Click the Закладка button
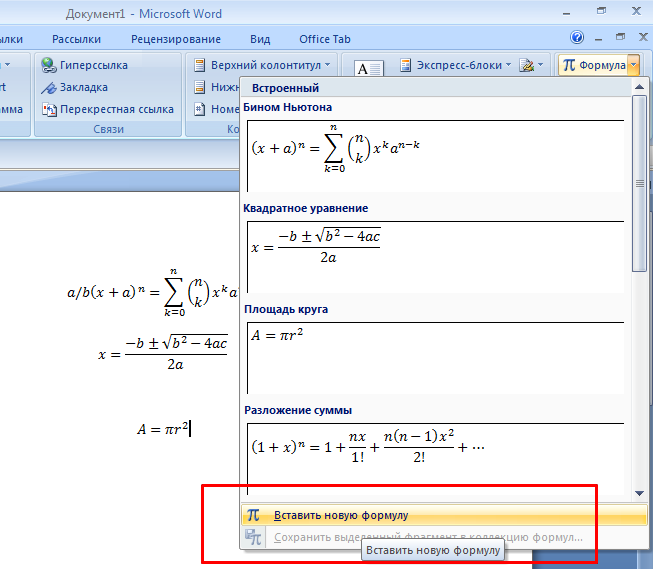This screenshot has width=653, height=569. pos(75,87)
